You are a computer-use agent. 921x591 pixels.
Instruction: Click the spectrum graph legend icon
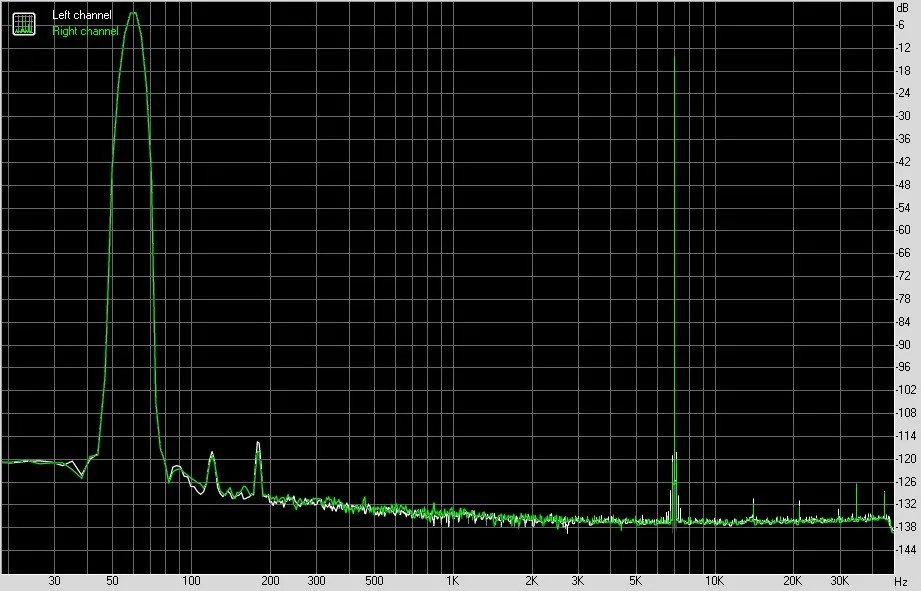coord(24,23)
